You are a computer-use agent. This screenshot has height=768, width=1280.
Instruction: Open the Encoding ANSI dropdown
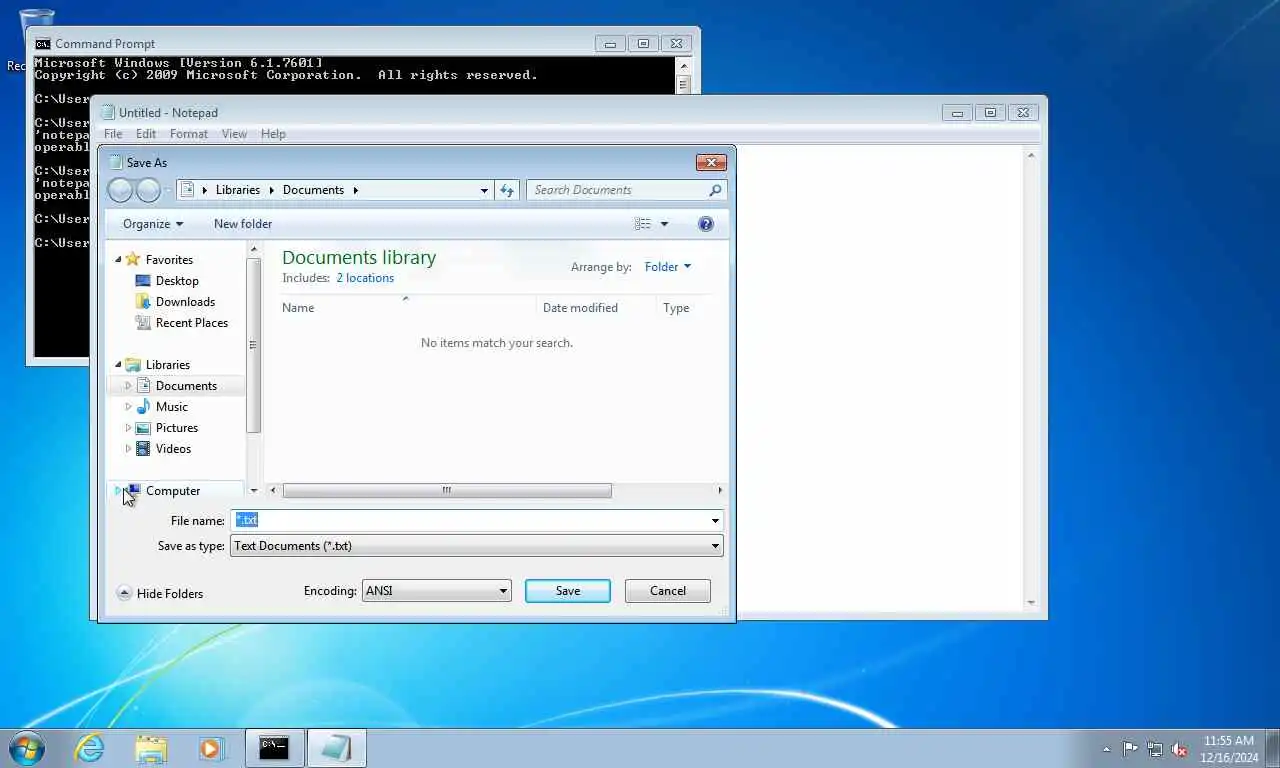(x=436, y=591)
